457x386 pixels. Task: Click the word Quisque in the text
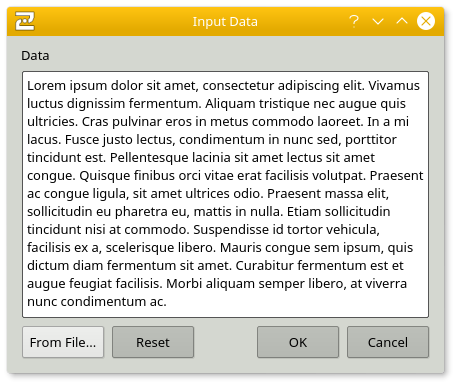(105, 176)
